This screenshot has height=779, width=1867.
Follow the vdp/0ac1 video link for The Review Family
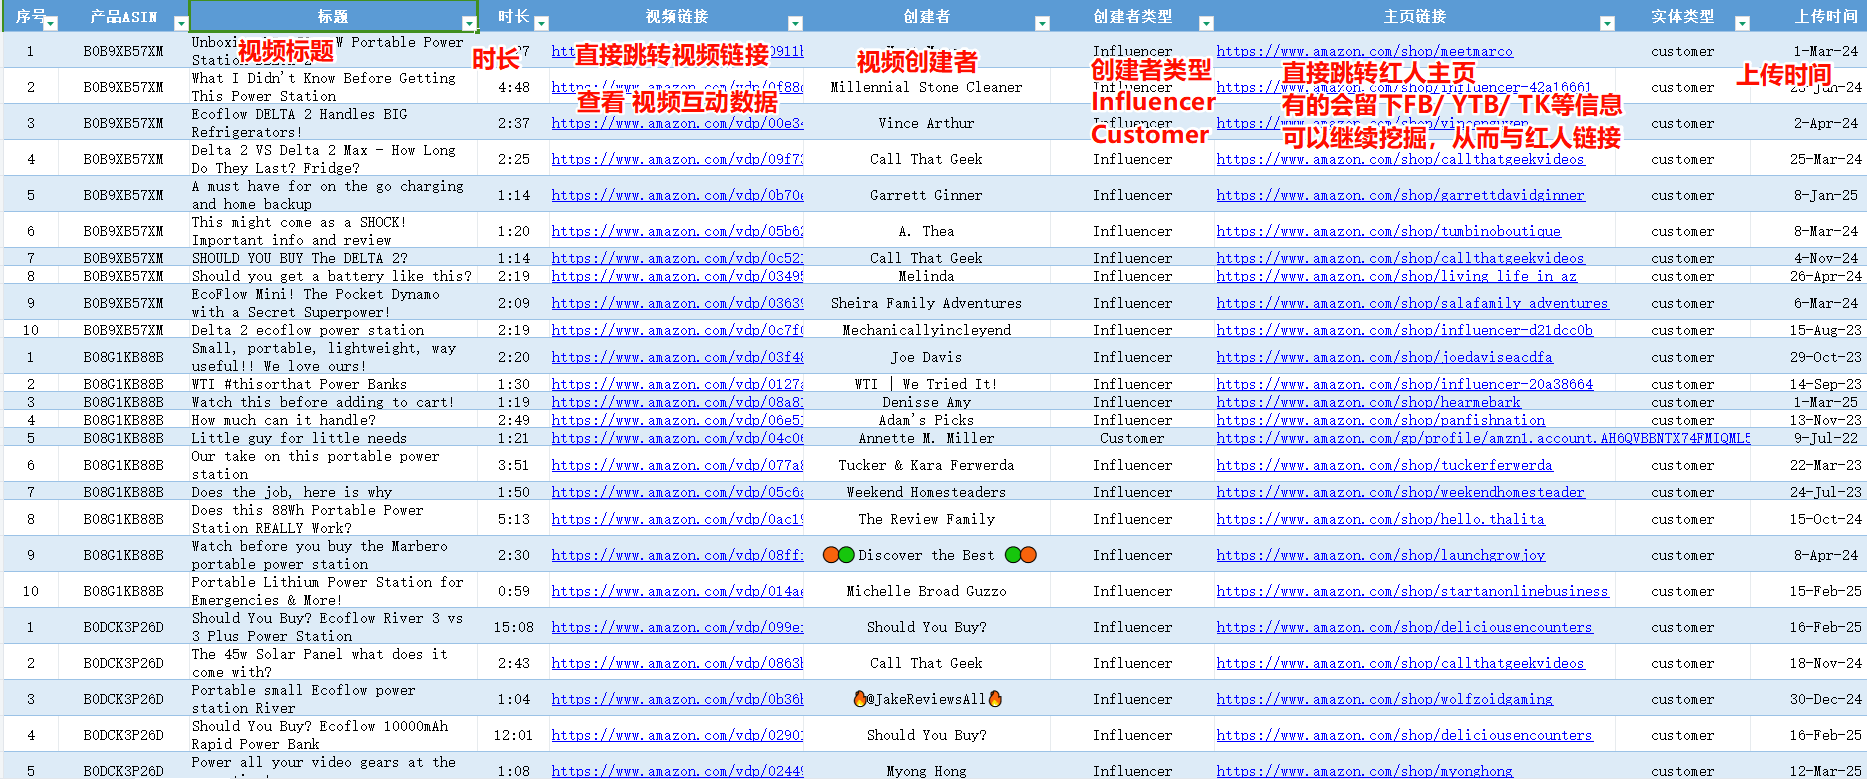(677, 519)
